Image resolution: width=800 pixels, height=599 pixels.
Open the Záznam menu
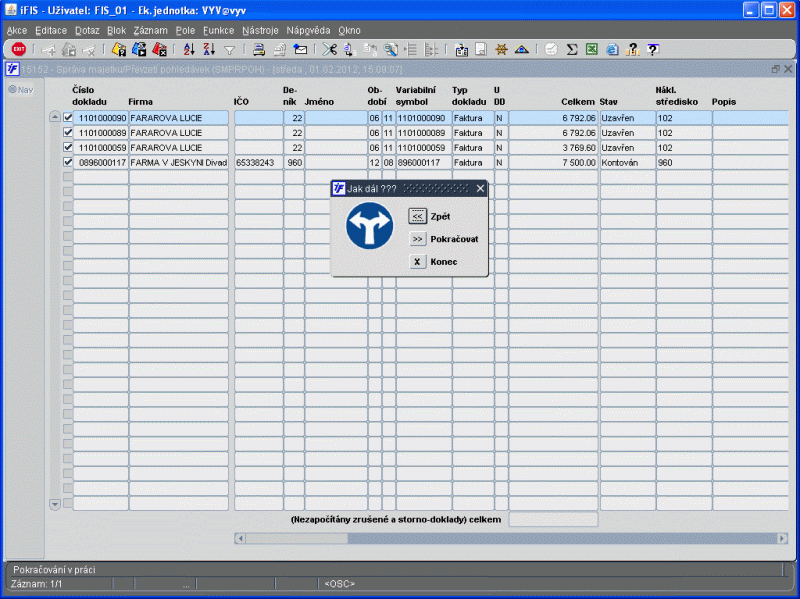click(x=151, y=31)
